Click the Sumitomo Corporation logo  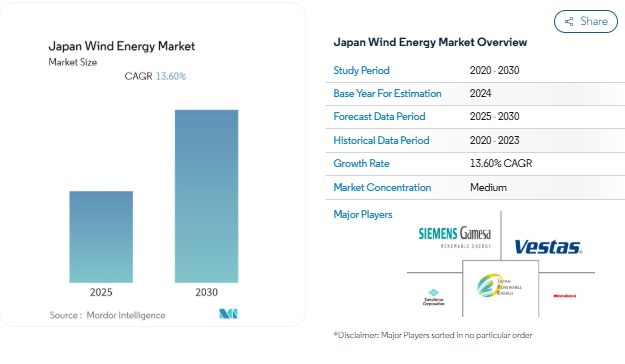point(434,297)
